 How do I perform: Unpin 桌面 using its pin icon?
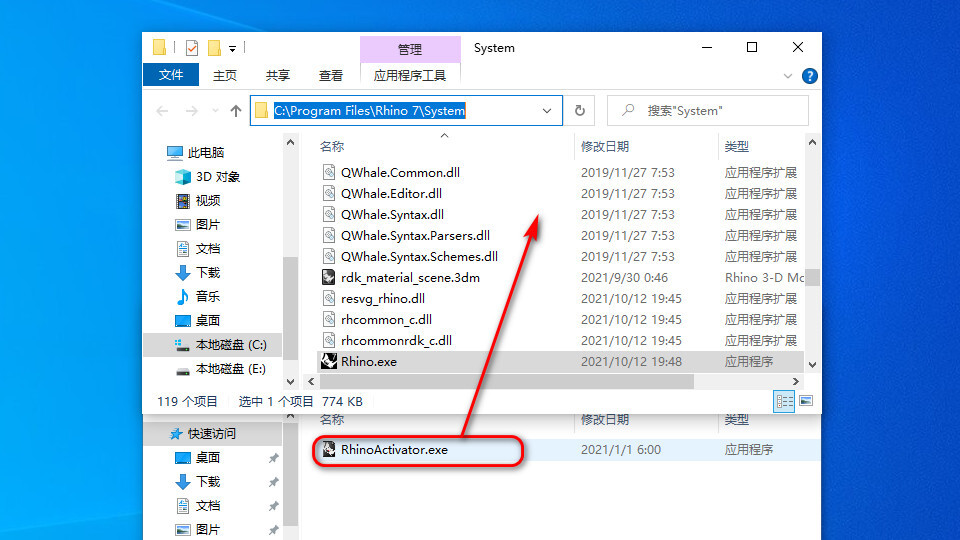tap(273, 458)
